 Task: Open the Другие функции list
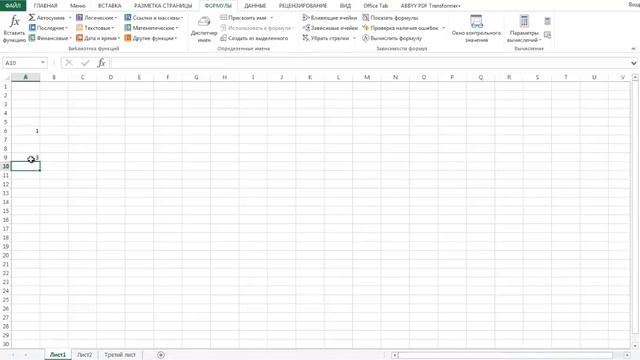150,38
